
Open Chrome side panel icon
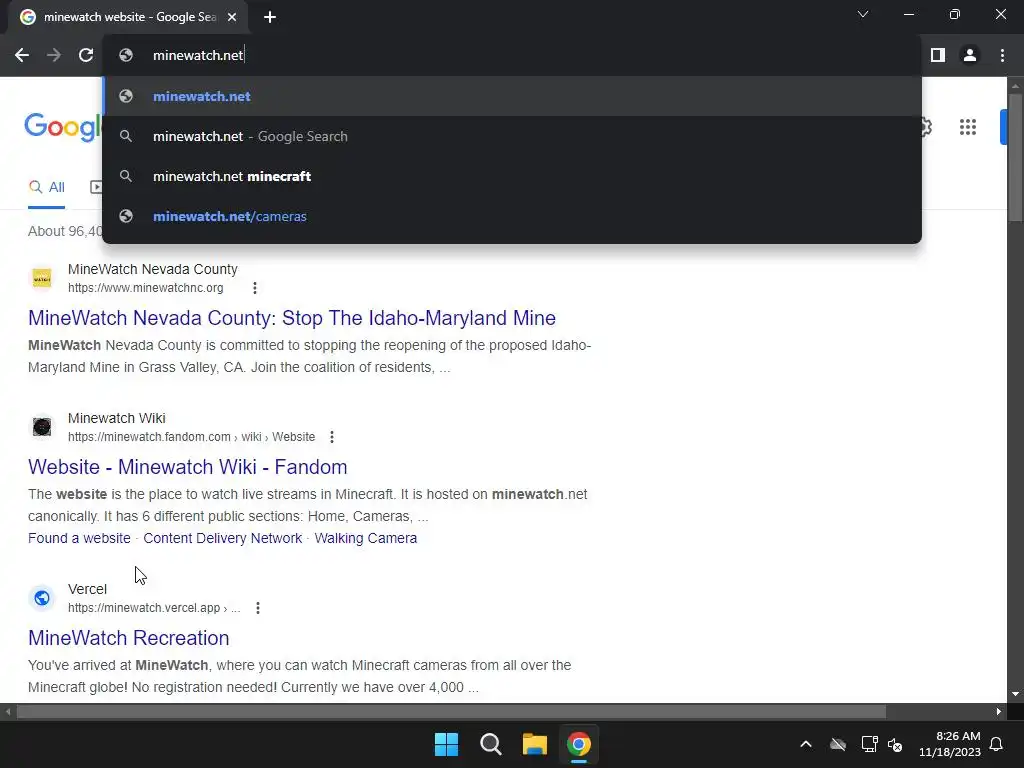pos(938,56)
